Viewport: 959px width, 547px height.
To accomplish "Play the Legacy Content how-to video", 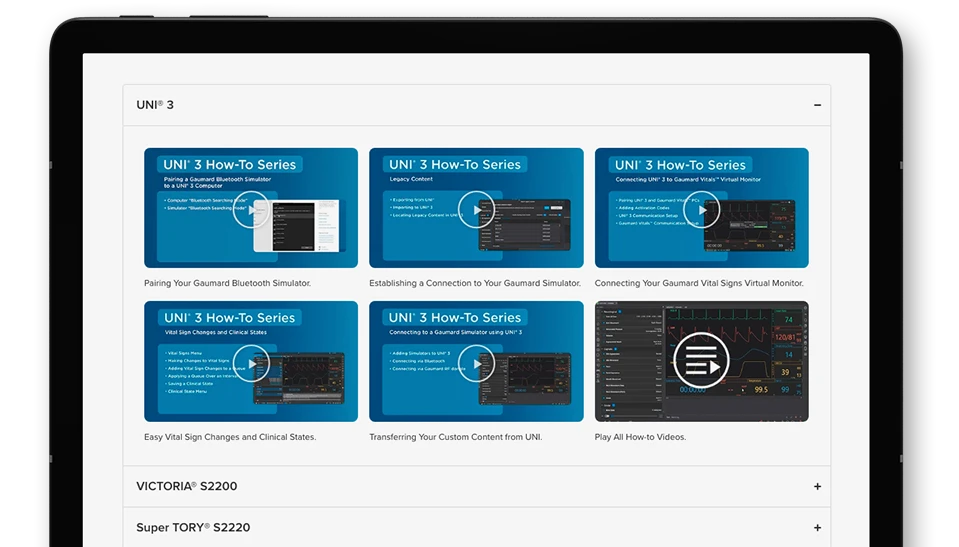I will [x=476, y=209].
